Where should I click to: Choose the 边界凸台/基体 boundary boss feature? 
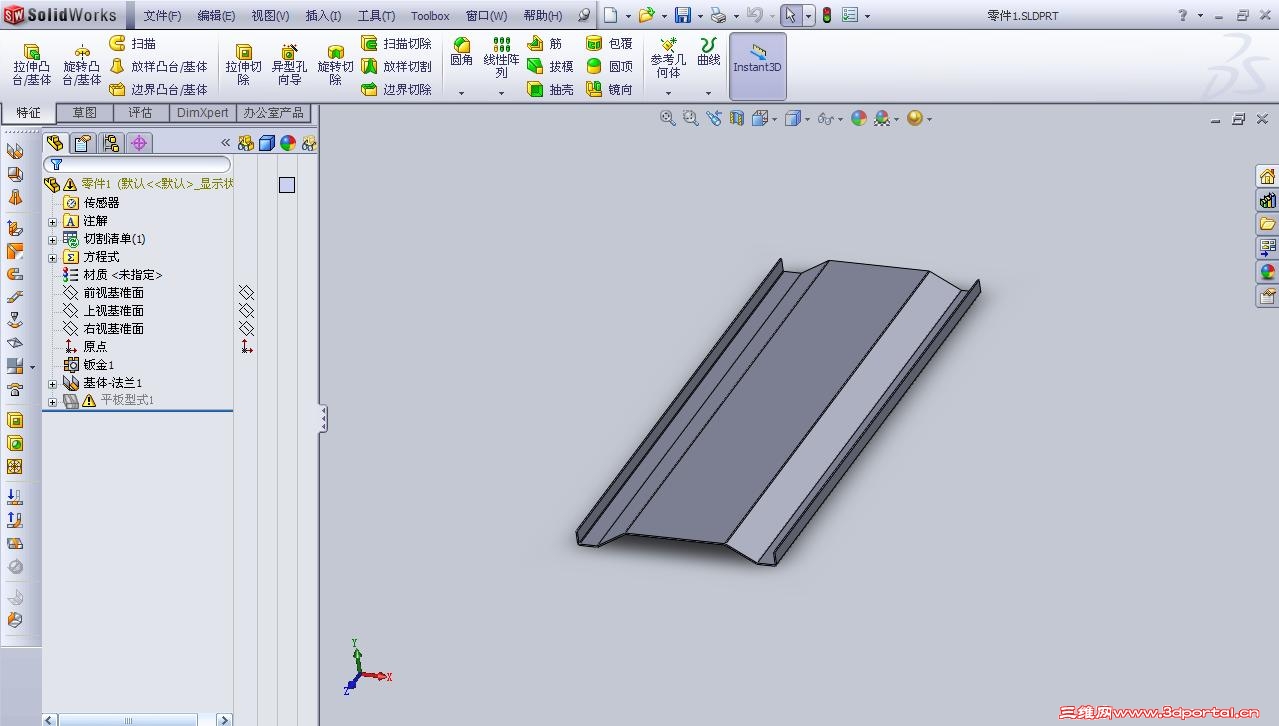point(158,89)
